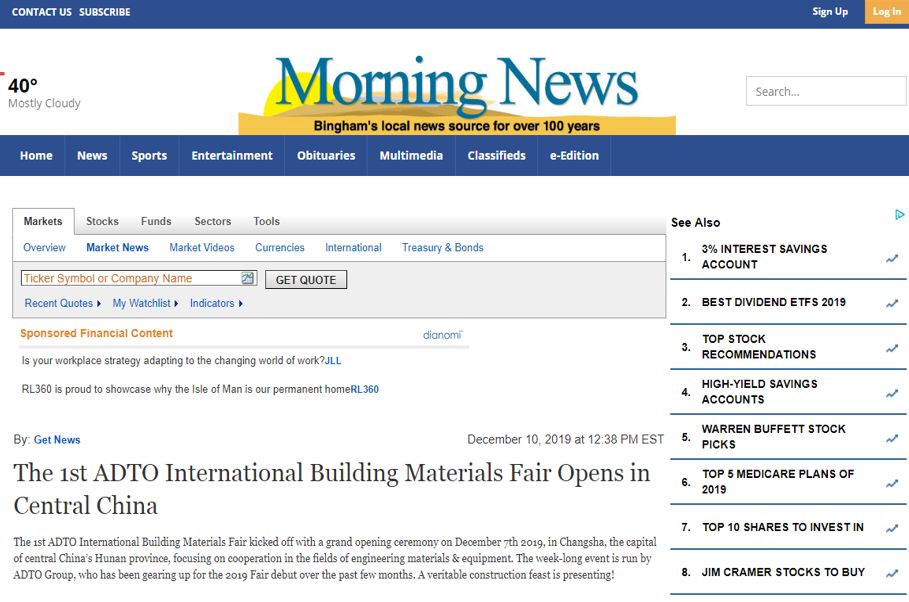Open the Get News author link
Screen dimensions: 909x602
57,440
